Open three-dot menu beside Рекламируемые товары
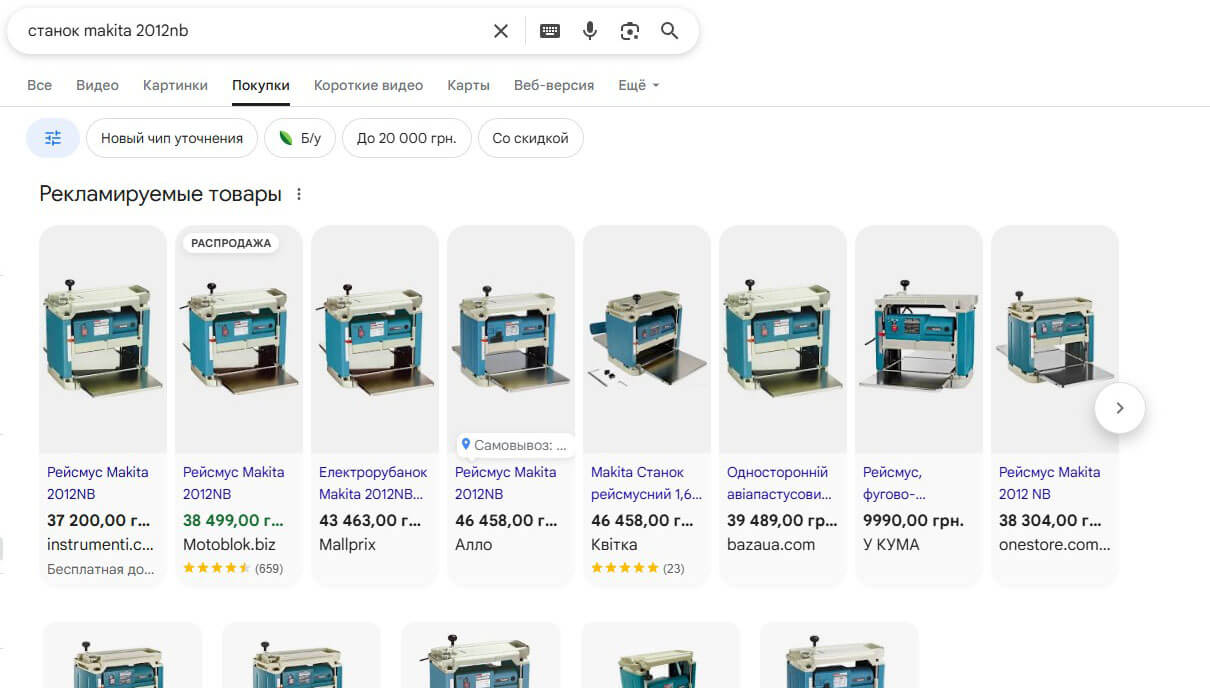1210x688 pixels. [299, 195]
